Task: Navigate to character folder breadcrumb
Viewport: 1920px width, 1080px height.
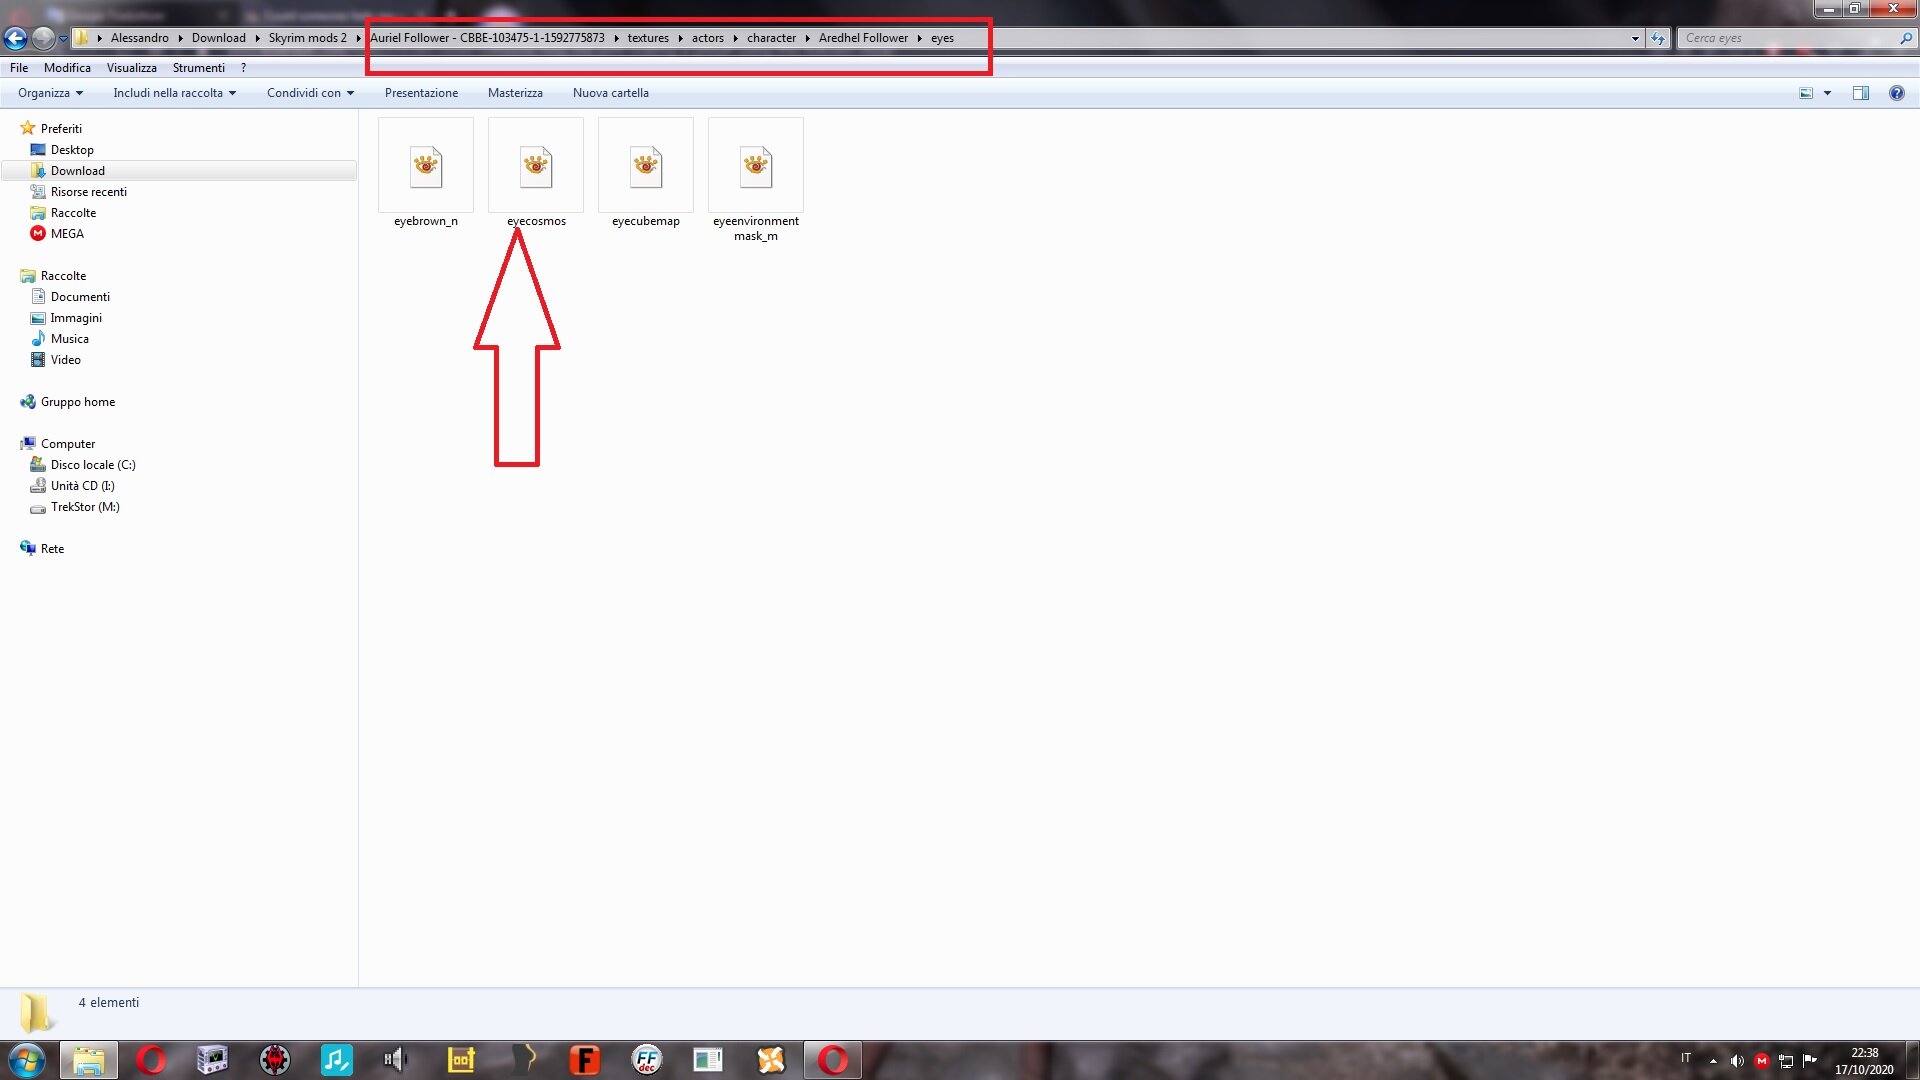Action: click(x=771, y=38)
